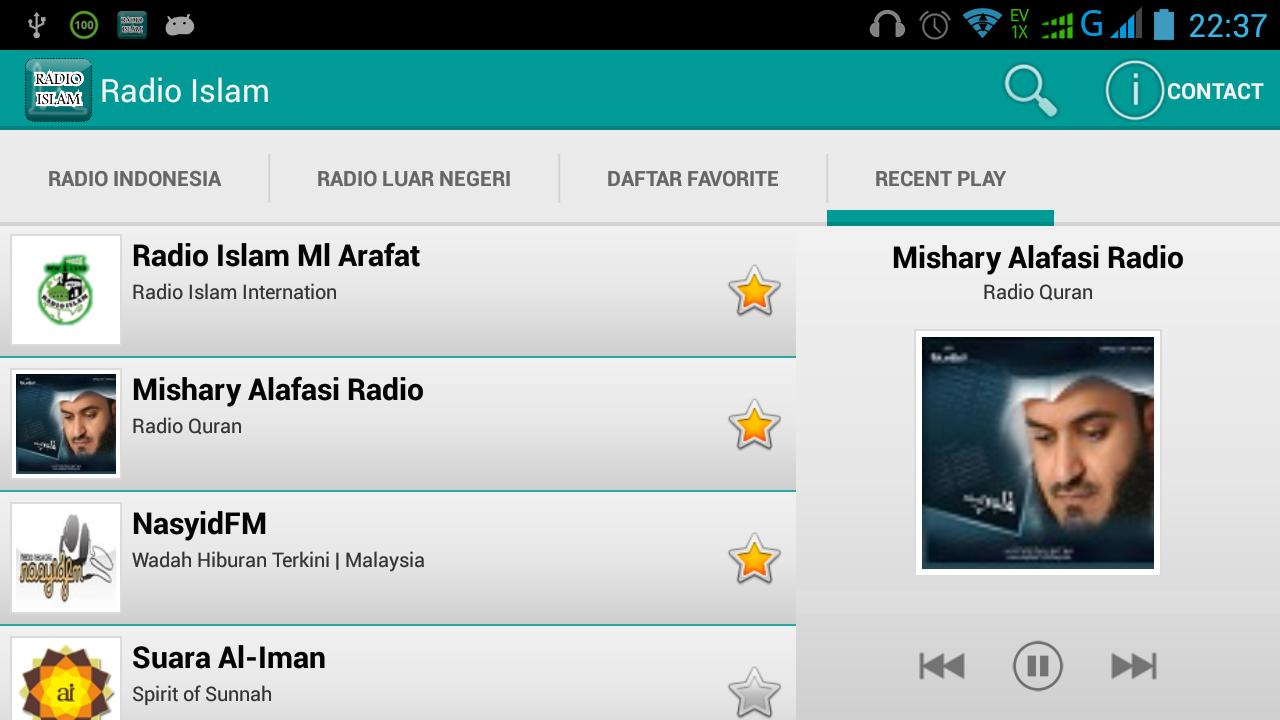Click Mishary Alafasi thumbnail in list
Screen dimensions: 1280x720
pyautogui.click(x=66, y=424)
